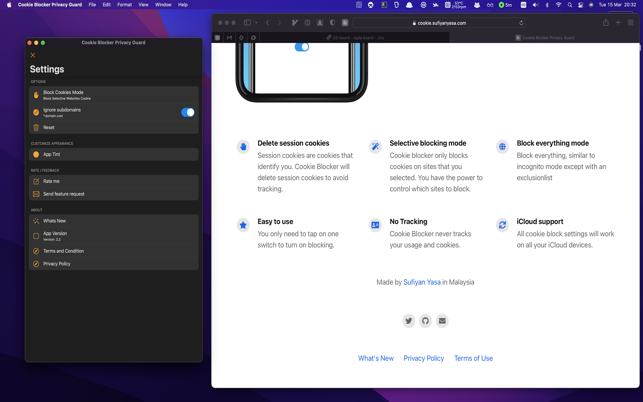This screenshot has height=402, width=643.
Task: Click the Ignore subdomains row icon
Action: [36, 112]
